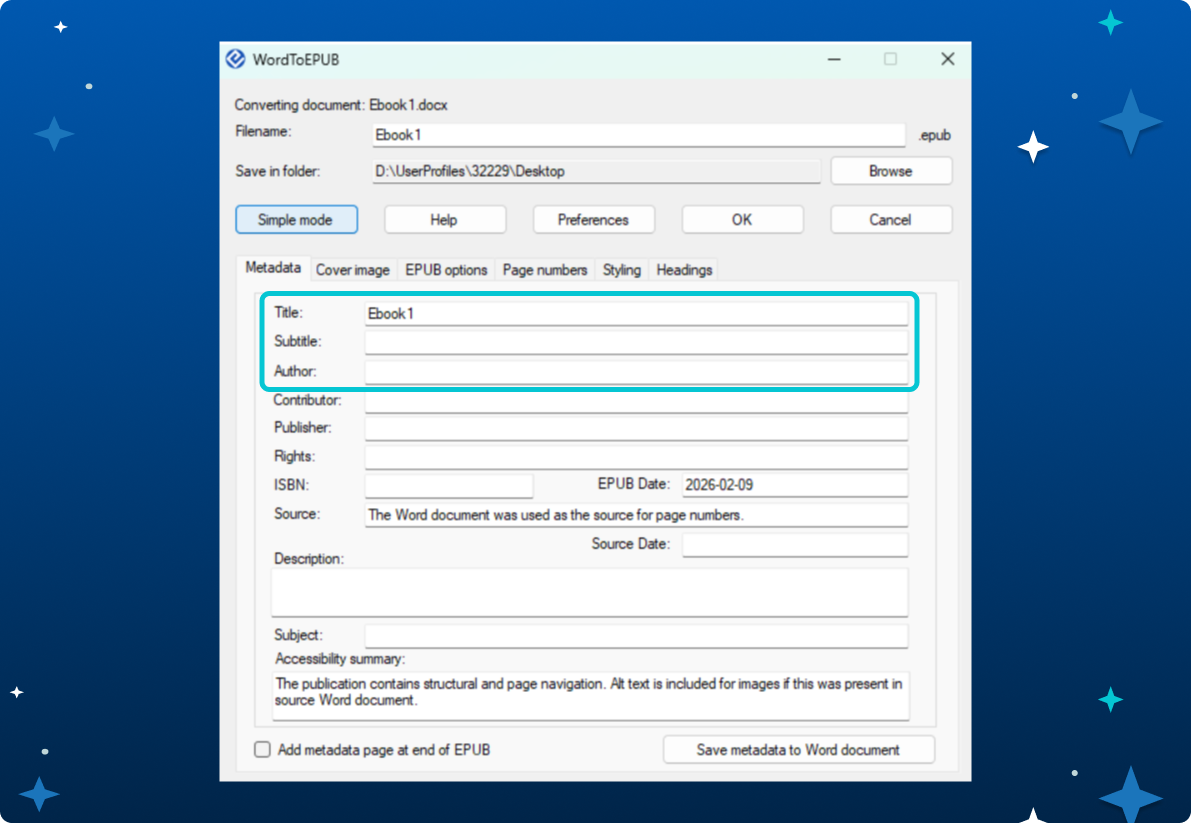Click the Simple mode button
1191x823 pixels.
coord(296,220)
